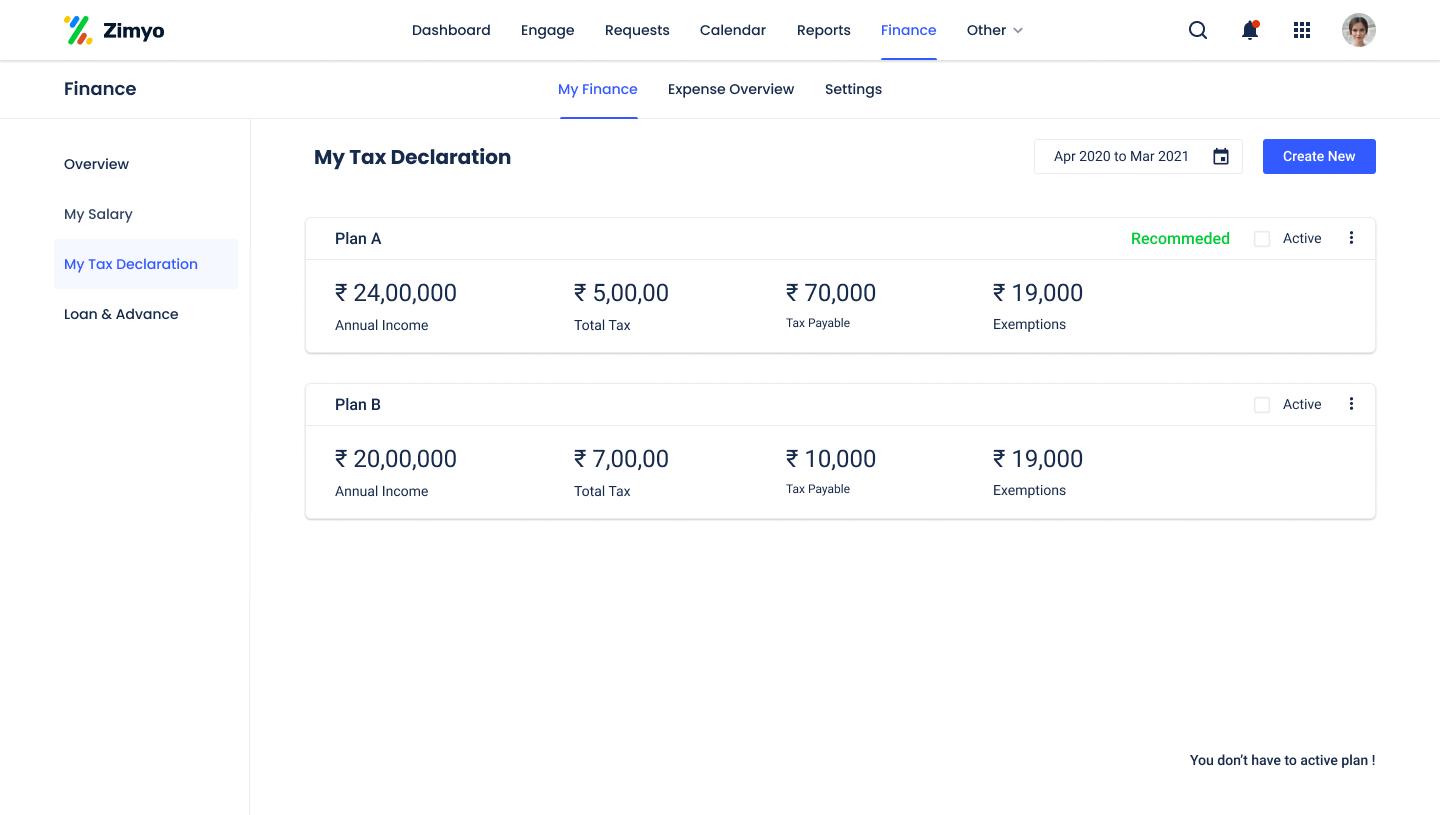Check the Active checkbox for Plan B
This screenshot has height=815, width=1440.
[x=1262, y=405]
